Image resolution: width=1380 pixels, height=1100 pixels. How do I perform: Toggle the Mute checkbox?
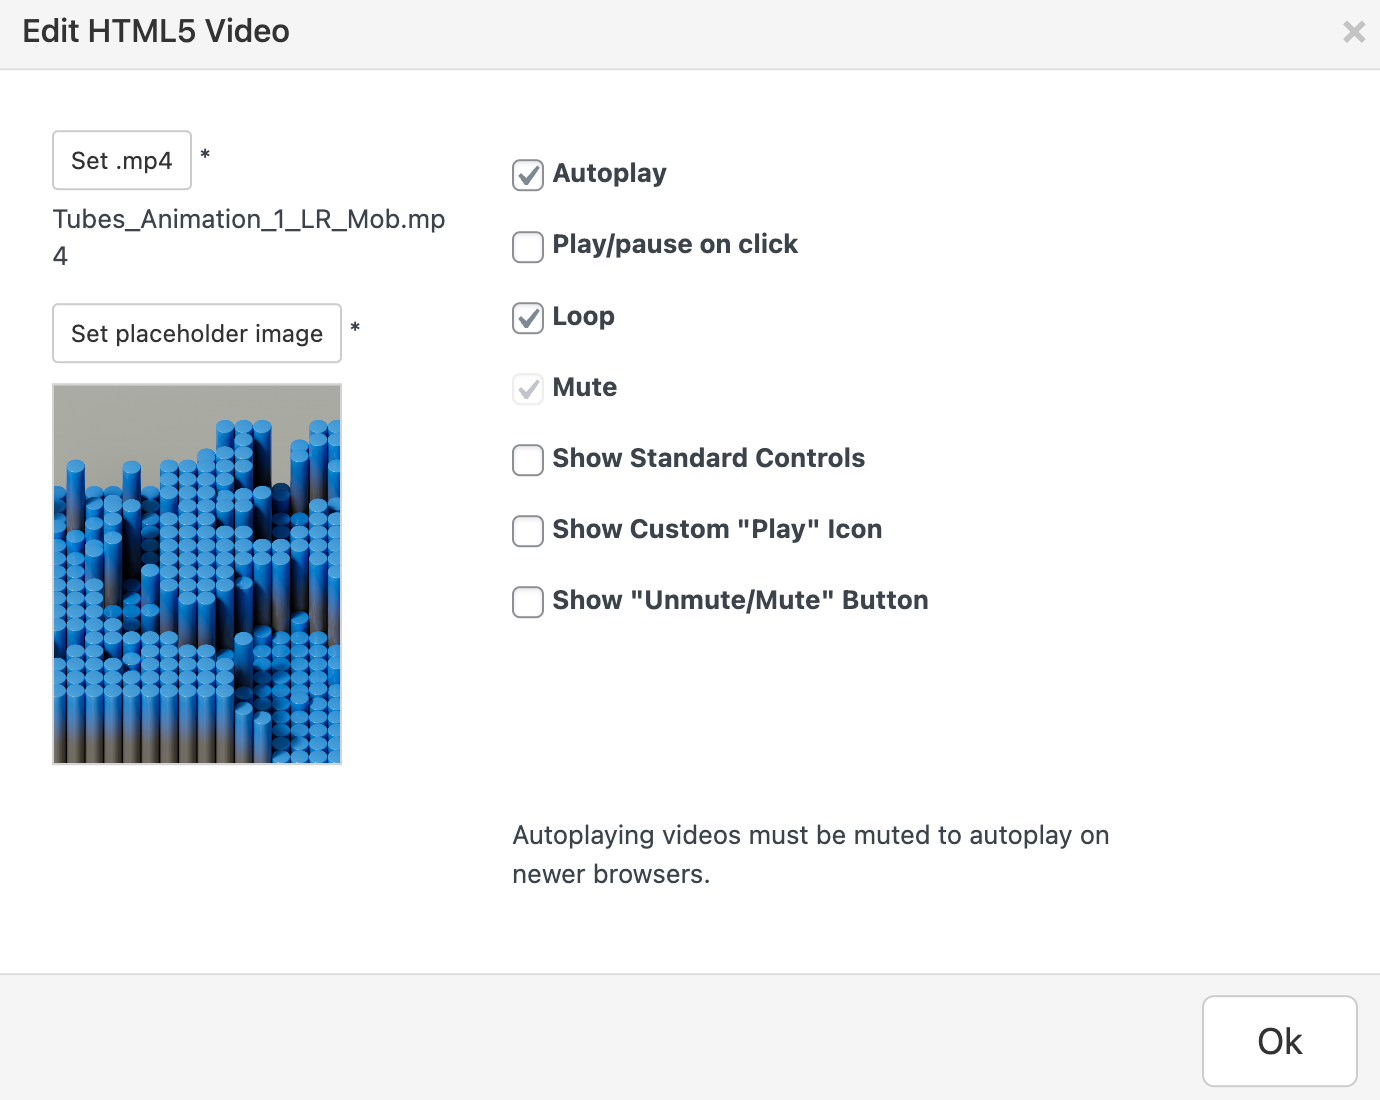point(527,389)
